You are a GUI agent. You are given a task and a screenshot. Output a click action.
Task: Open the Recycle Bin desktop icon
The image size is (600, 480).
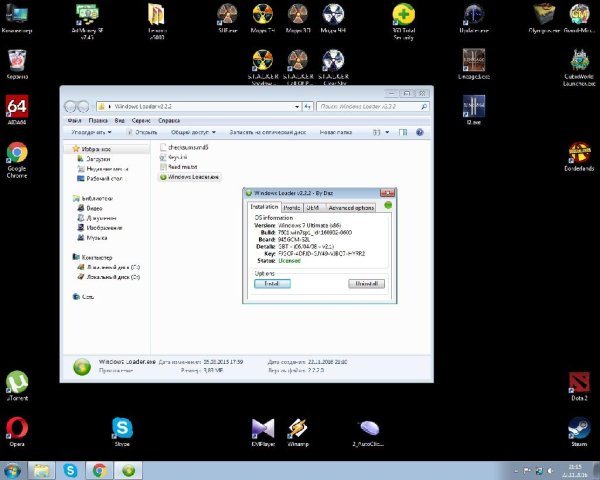coord(17,64)
